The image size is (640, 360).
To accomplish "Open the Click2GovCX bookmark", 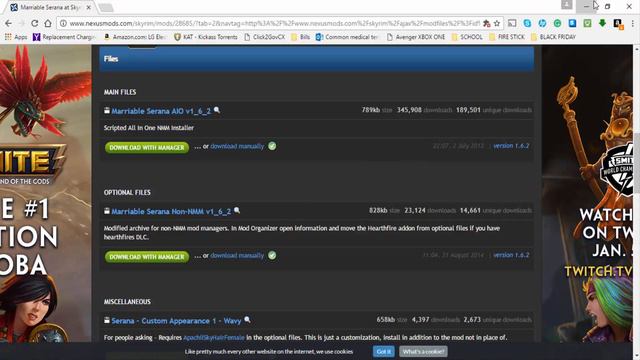I will tap(264, 37).
